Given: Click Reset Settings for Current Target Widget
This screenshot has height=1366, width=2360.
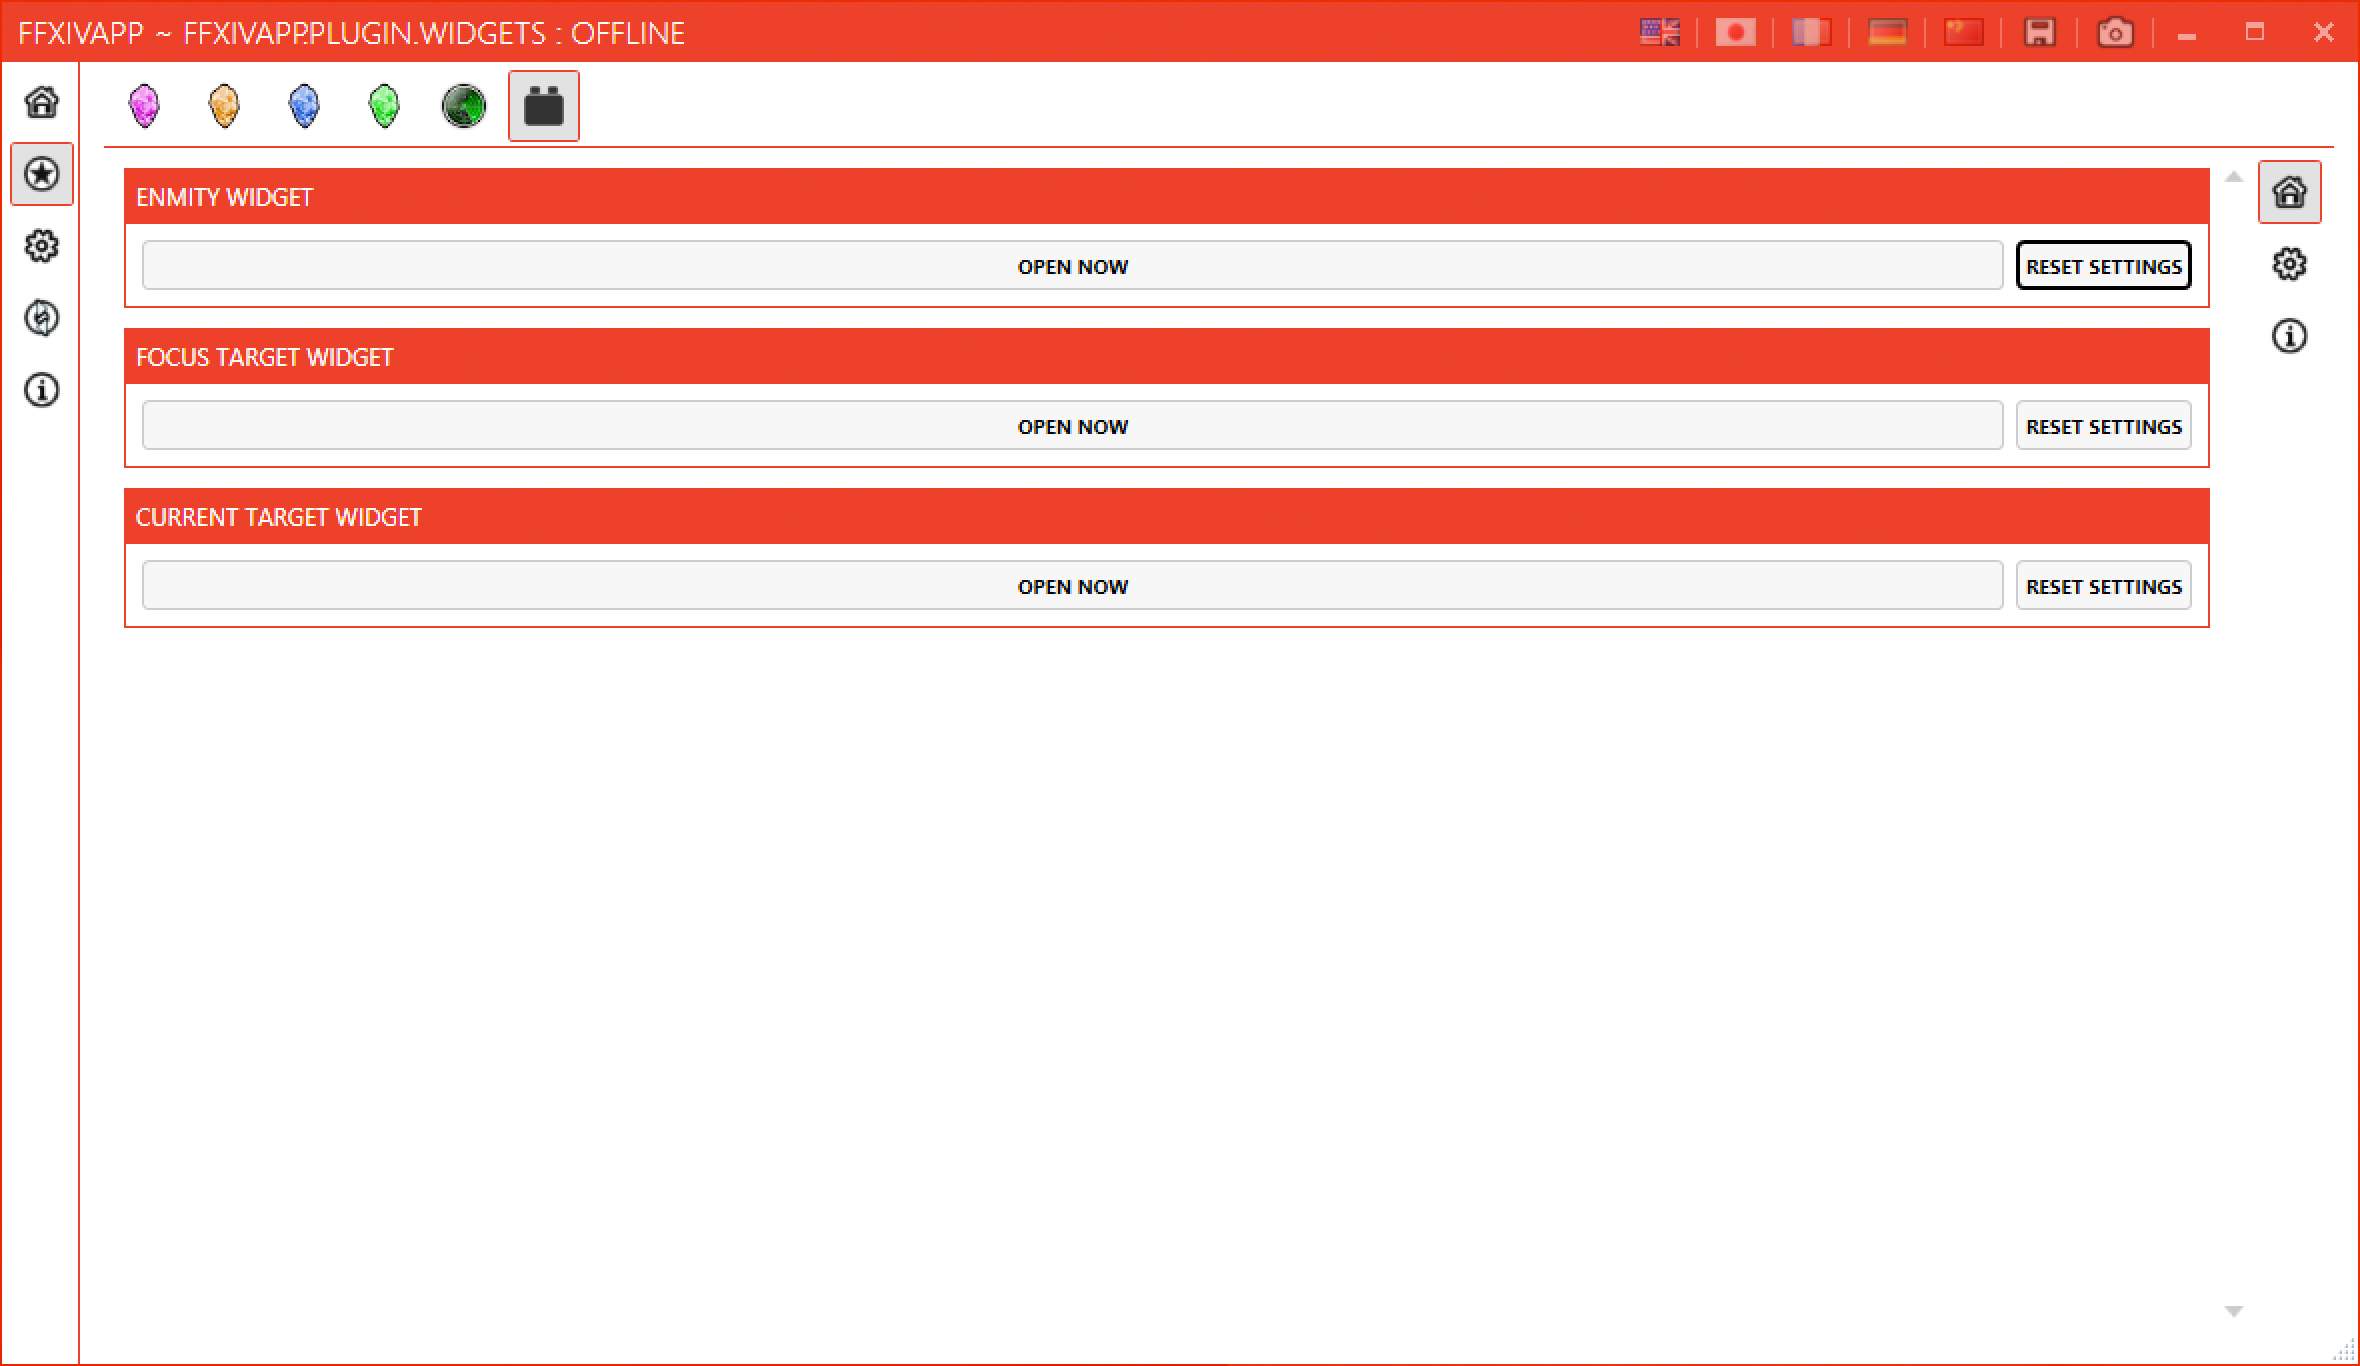Looking at the screenshot, I should pos(2104,586).
